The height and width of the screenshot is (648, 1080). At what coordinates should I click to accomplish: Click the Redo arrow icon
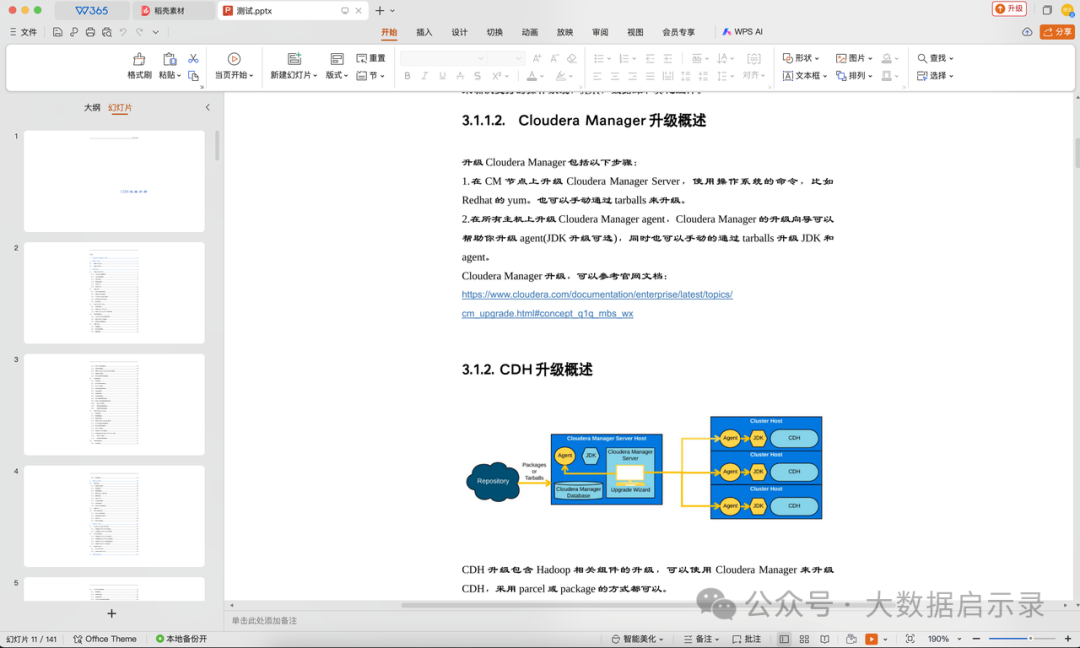[140, 32]
